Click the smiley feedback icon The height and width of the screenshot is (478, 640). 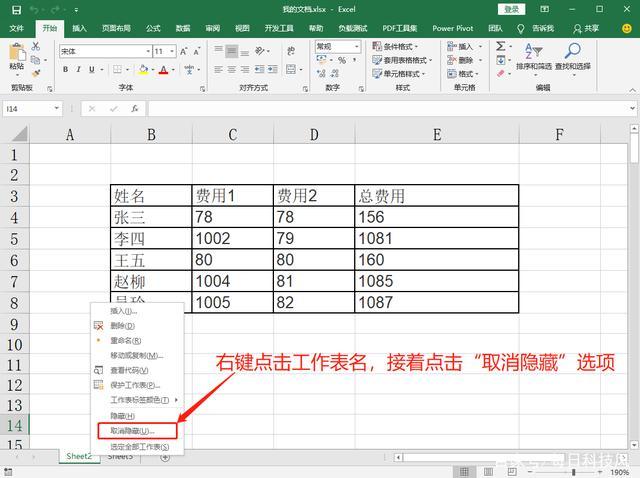[x=627, y=28]
